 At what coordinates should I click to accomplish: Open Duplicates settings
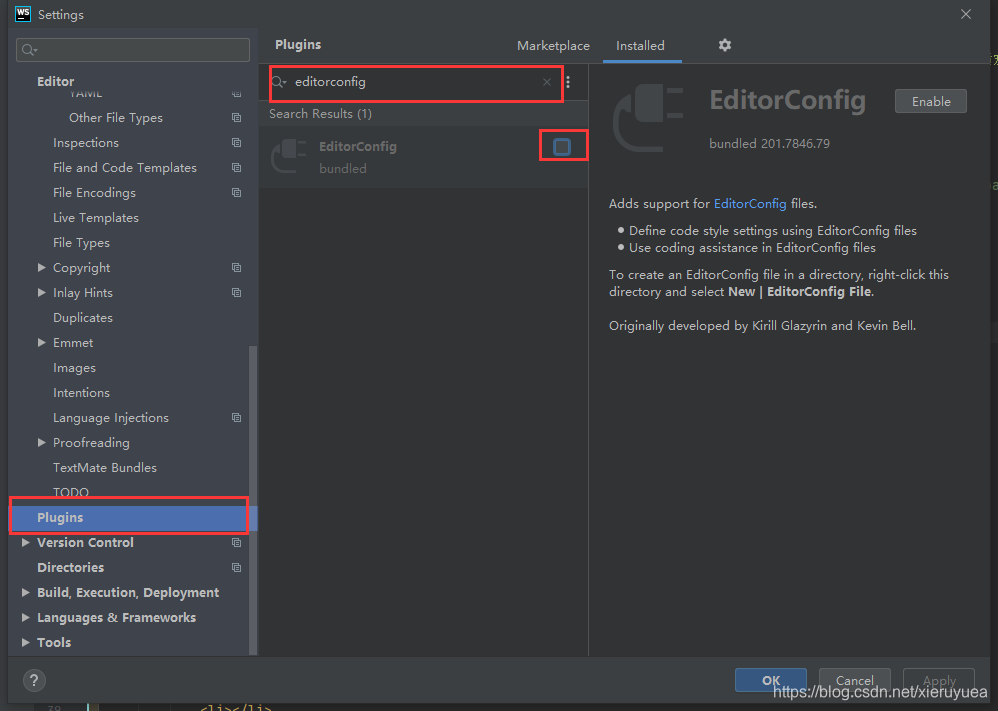[x=83, y=318]
